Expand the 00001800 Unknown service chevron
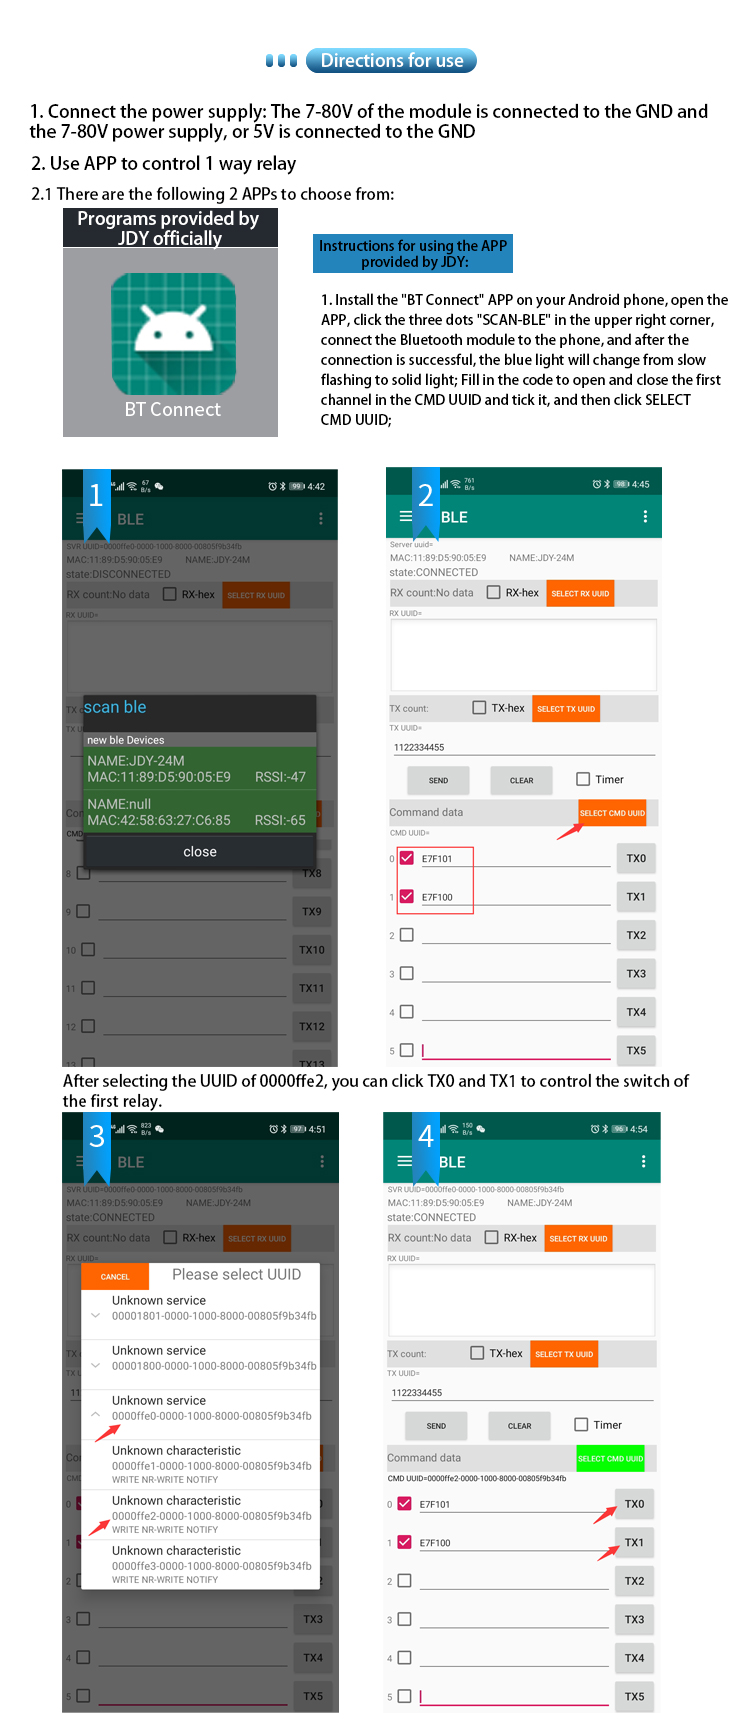 pos(96,1365)
